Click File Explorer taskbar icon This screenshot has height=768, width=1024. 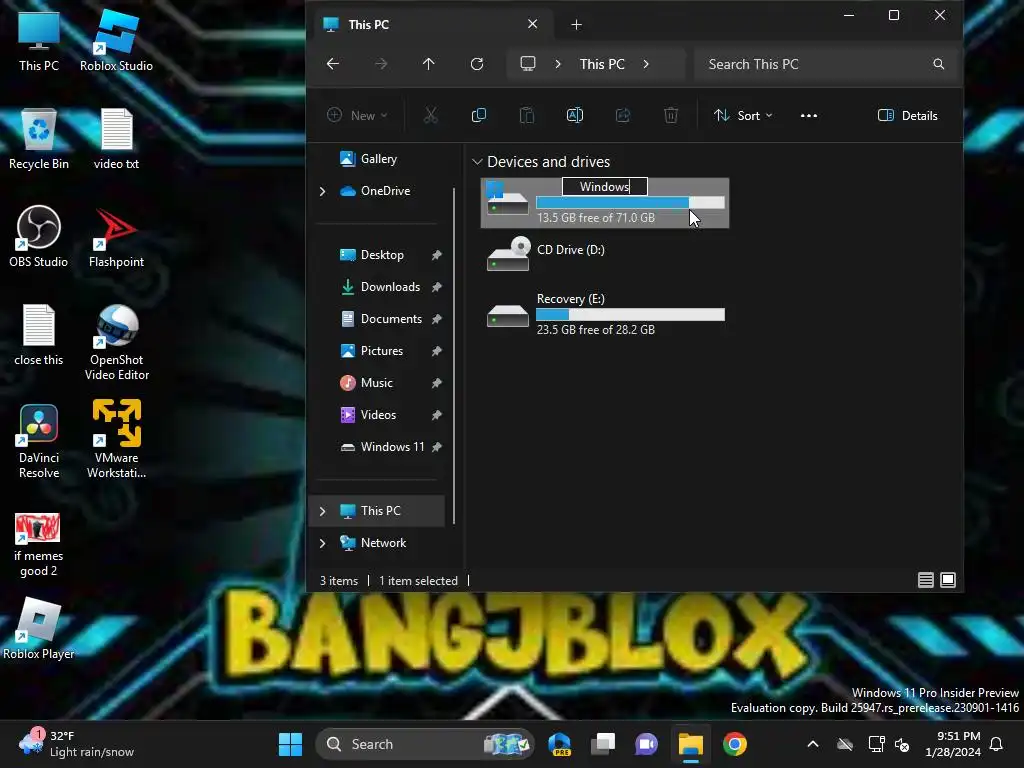point(690,744)
